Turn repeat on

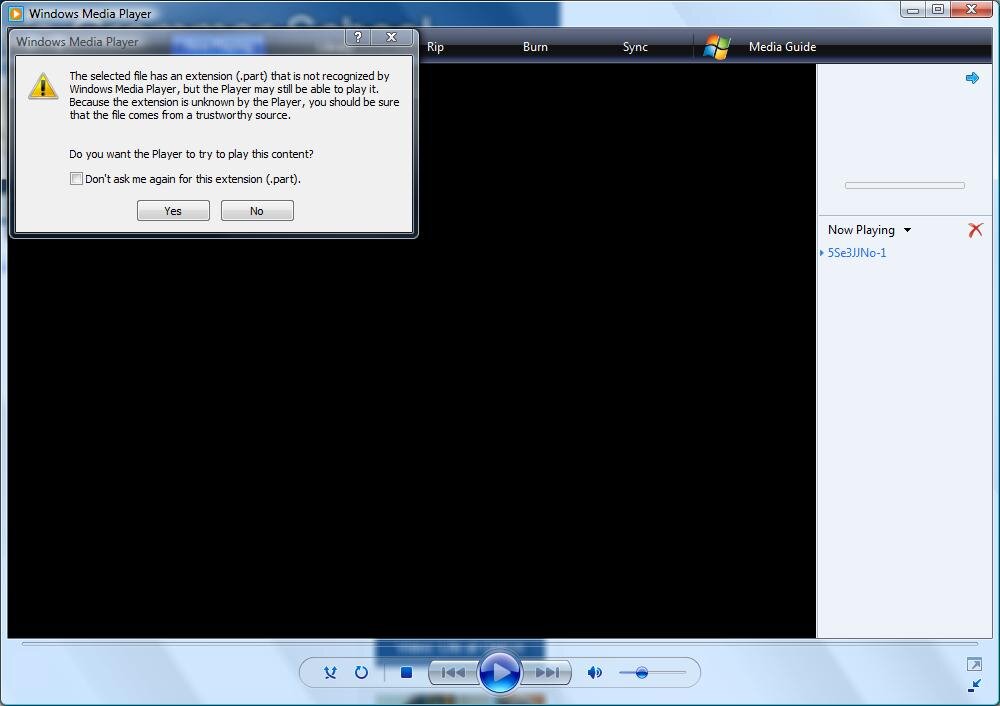[x=361, y=672]
